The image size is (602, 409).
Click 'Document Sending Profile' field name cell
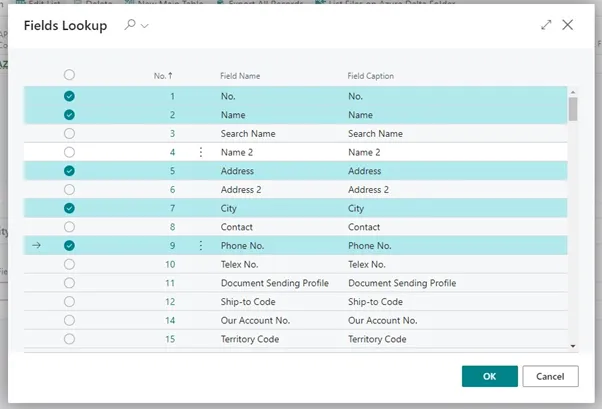275,283
